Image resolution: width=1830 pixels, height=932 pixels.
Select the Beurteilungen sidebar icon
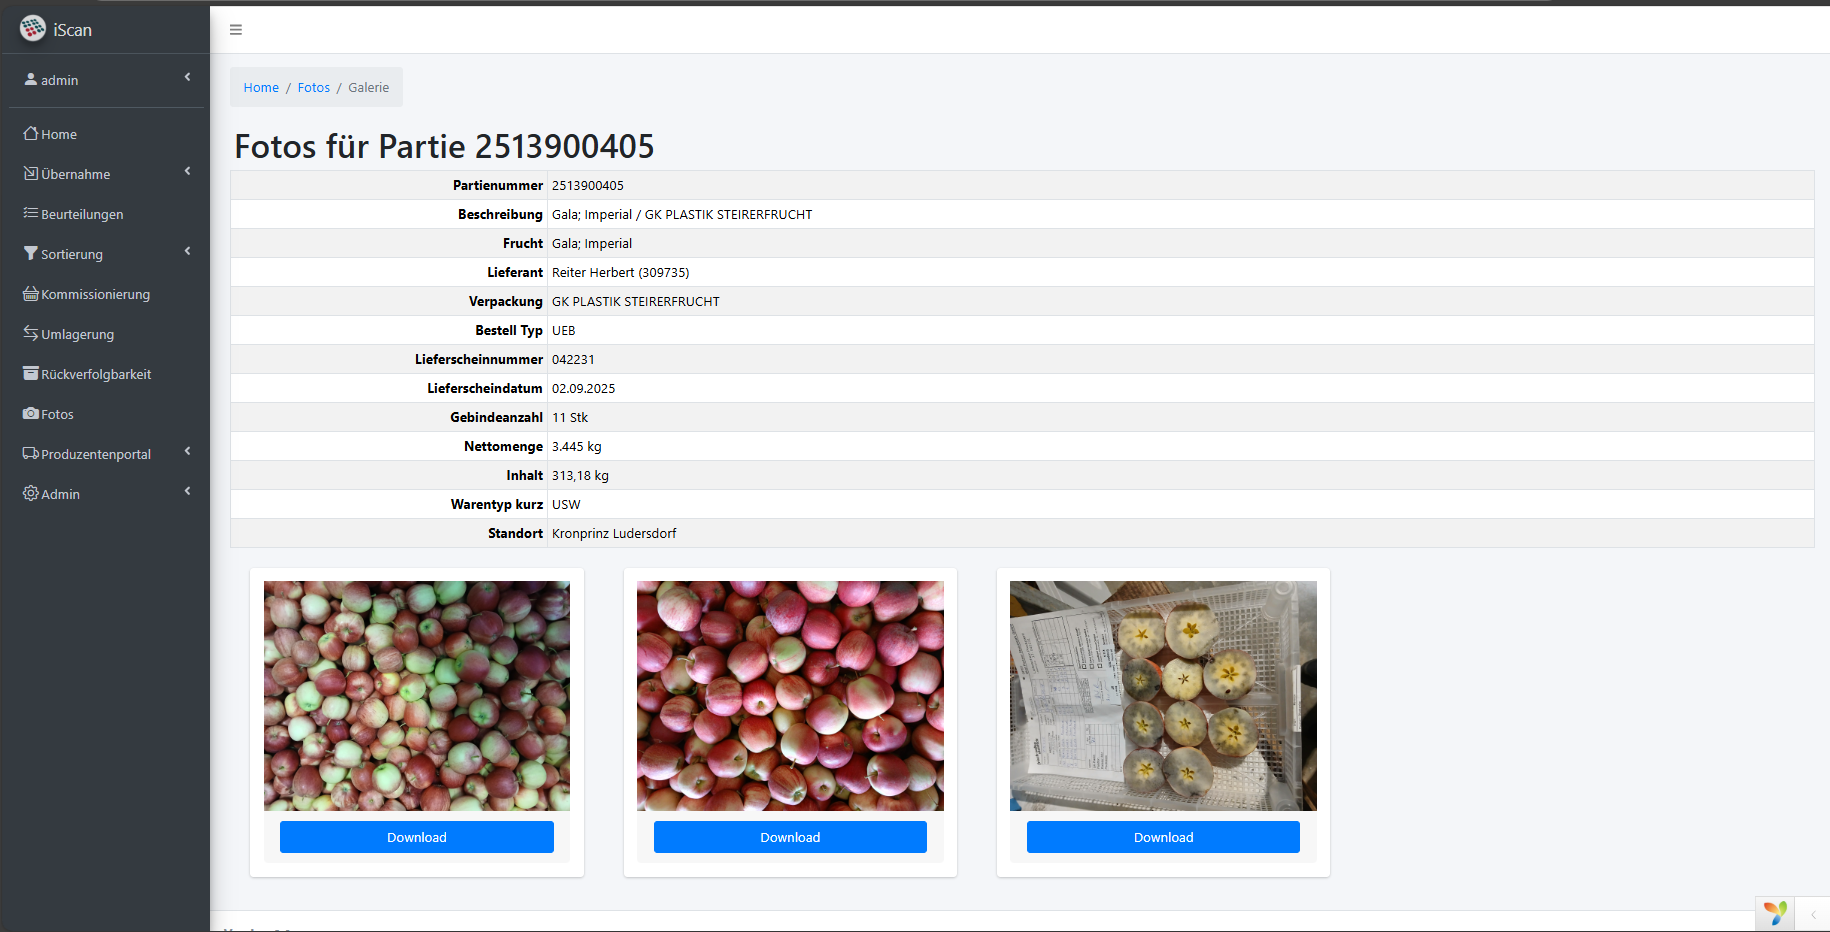[x=30, y=214]
